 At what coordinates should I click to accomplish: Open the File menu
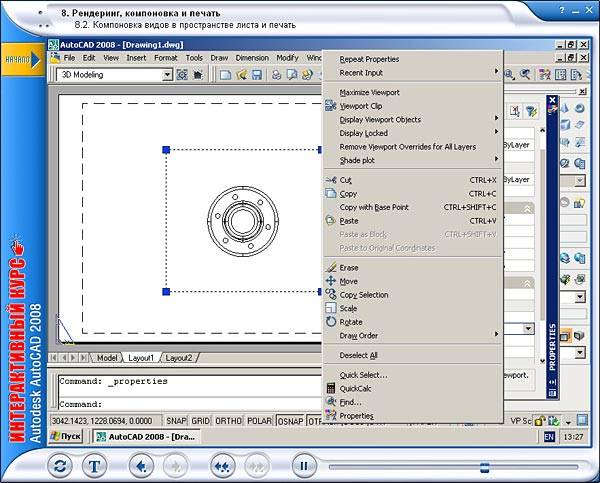click(69, 58)
